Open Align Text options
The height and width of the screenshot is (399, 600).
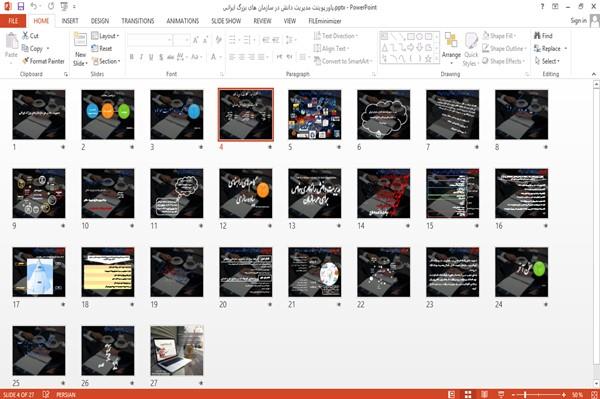(331, 49)
